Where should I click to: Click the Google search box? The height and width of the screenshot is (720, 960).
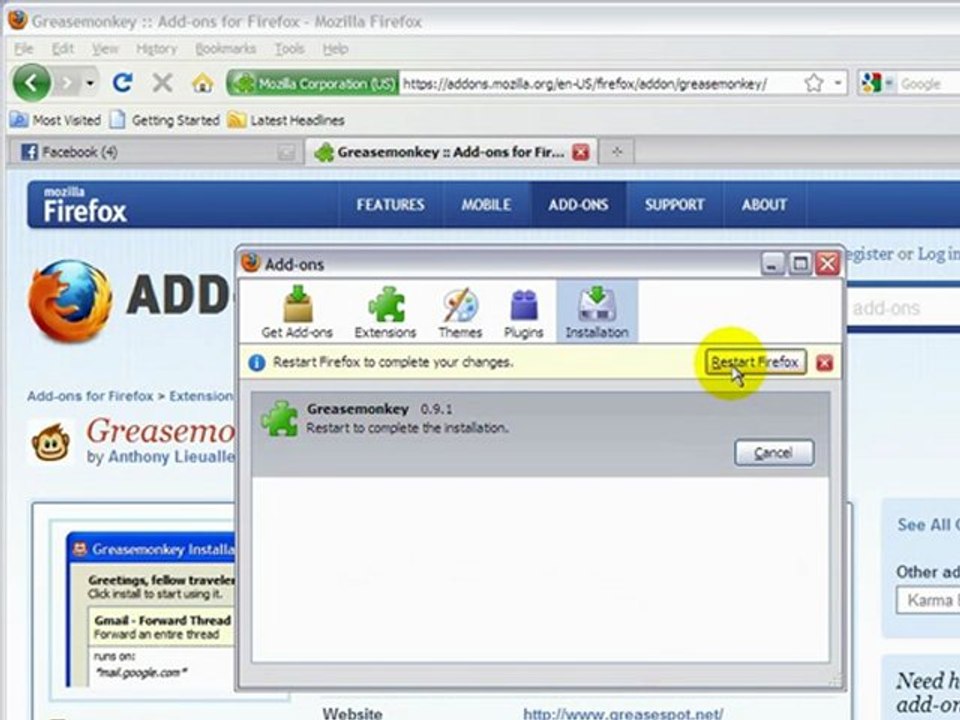point(928,84)
